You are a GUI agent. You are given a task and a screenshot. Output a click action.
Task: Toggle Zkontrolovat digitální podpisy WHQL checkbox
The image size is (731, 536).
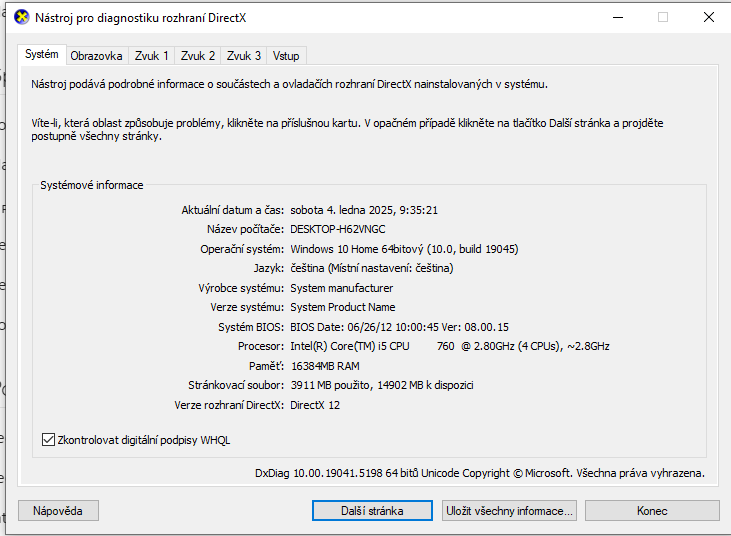(x=48, y=440)
